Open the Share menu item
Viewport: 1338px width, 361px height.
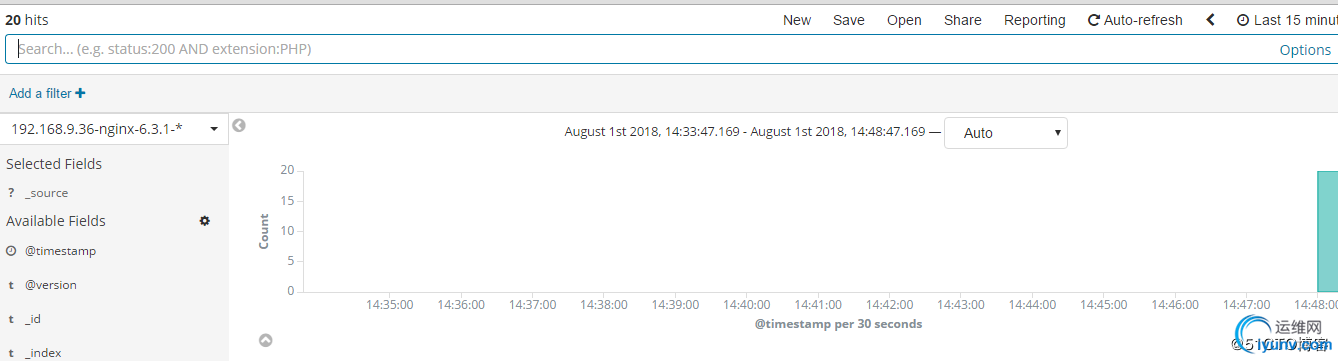pos(963,20)
